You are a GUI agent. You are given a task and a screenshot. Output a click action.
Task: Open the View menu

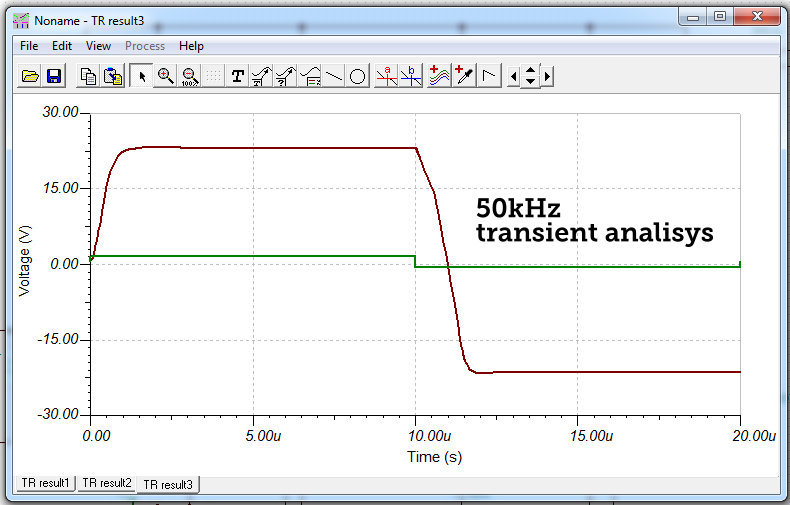[98, 46]
